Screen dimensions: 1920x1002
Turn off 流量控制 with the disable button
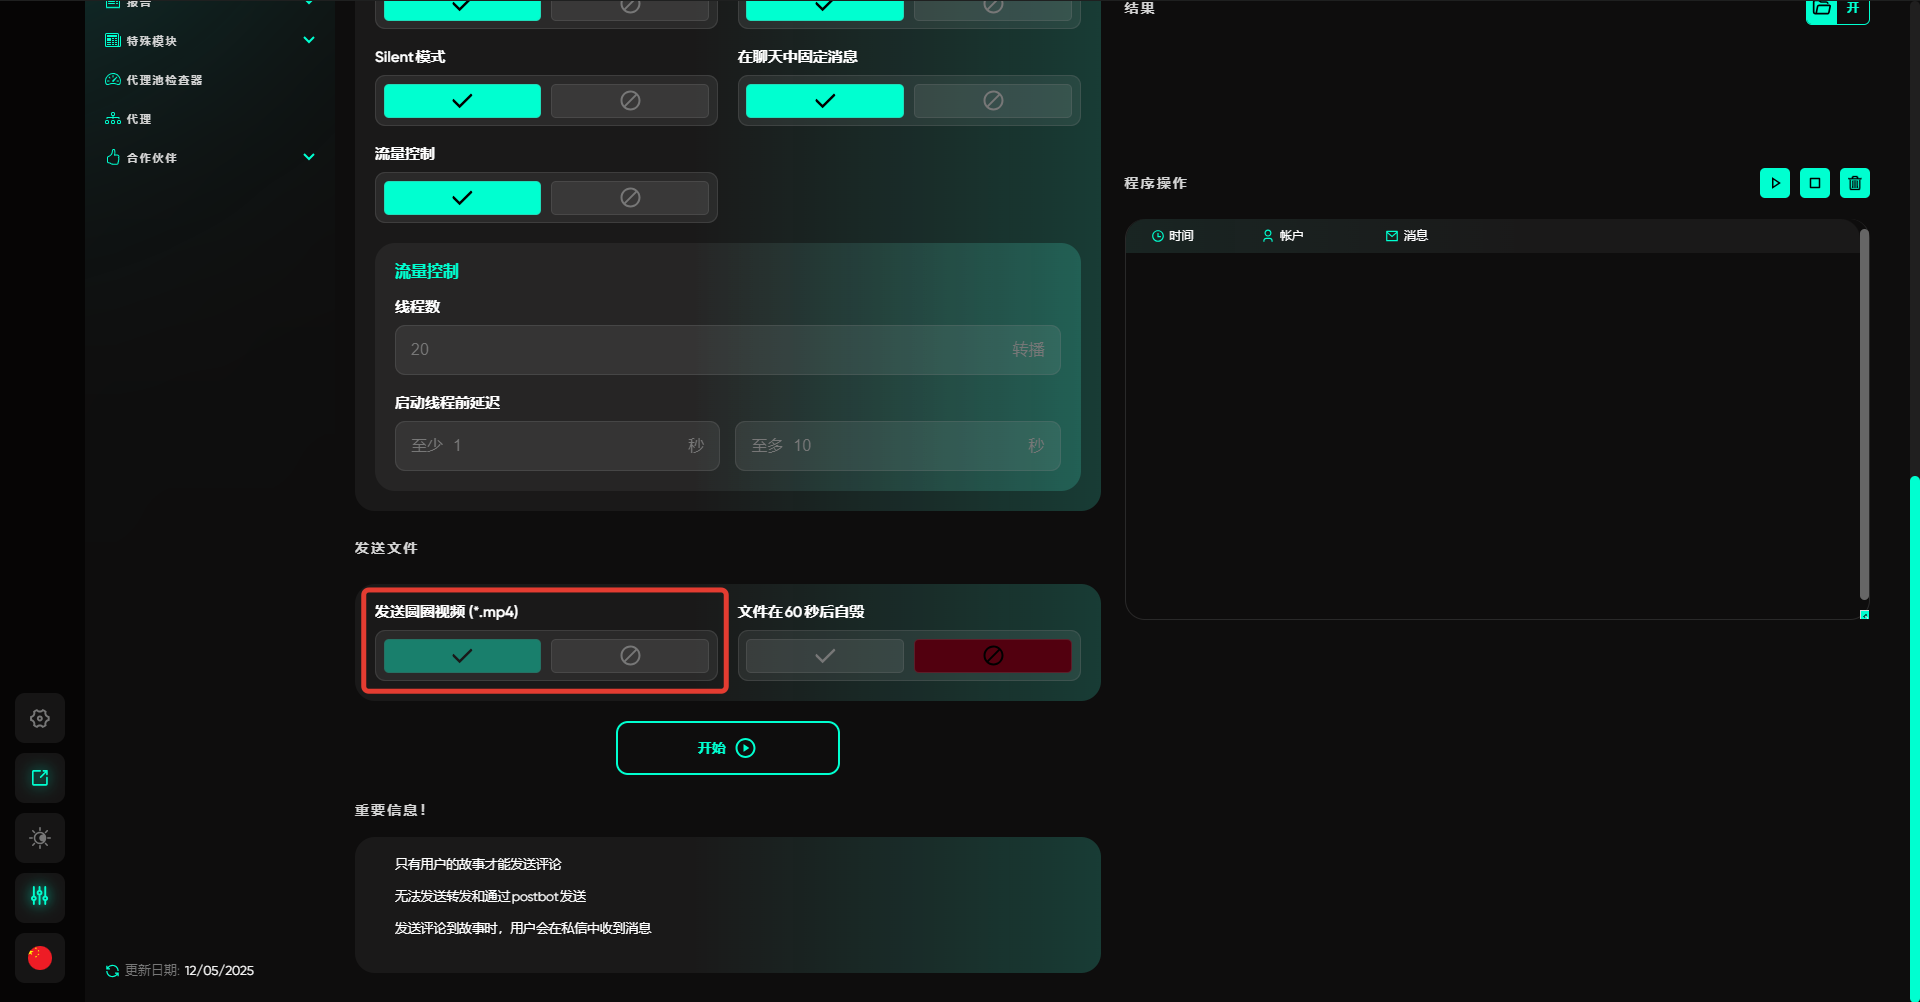(x=630, y=198)
